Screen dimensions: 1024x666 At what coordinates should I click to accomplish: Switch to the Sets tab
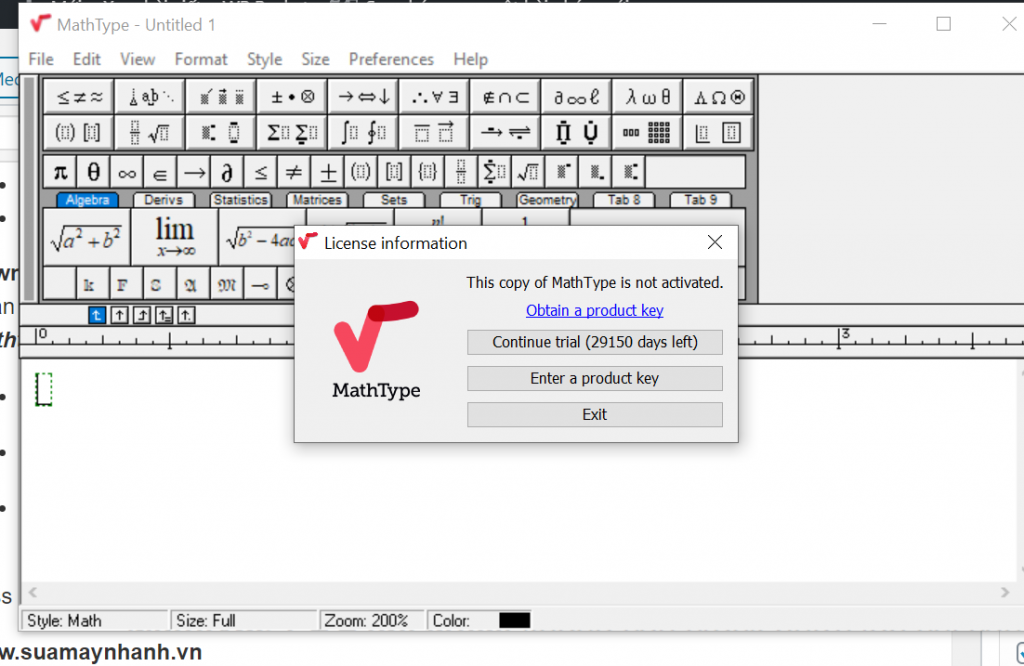pyautogui.click(x=394, y=200)
